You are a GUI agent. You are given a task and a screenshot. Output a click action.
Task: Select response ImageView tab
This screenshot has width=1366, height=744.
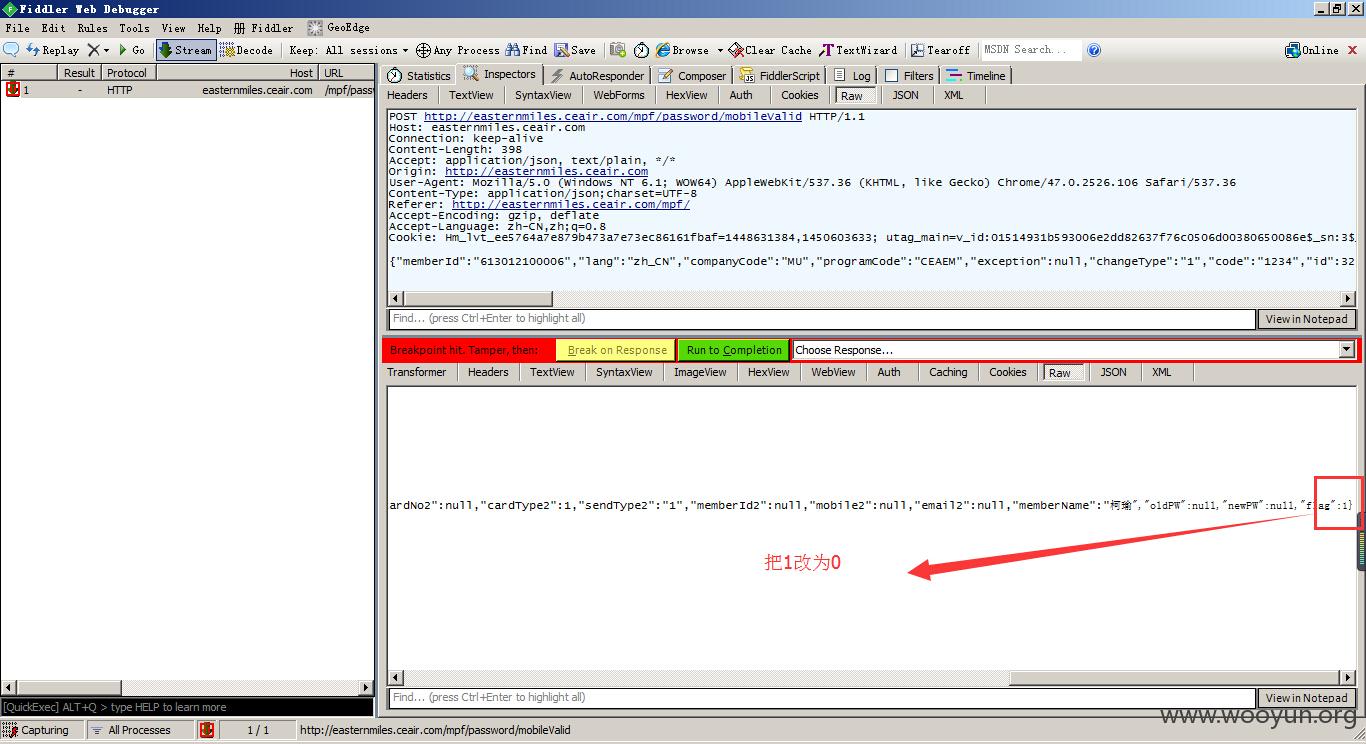[x=700, y=372]
